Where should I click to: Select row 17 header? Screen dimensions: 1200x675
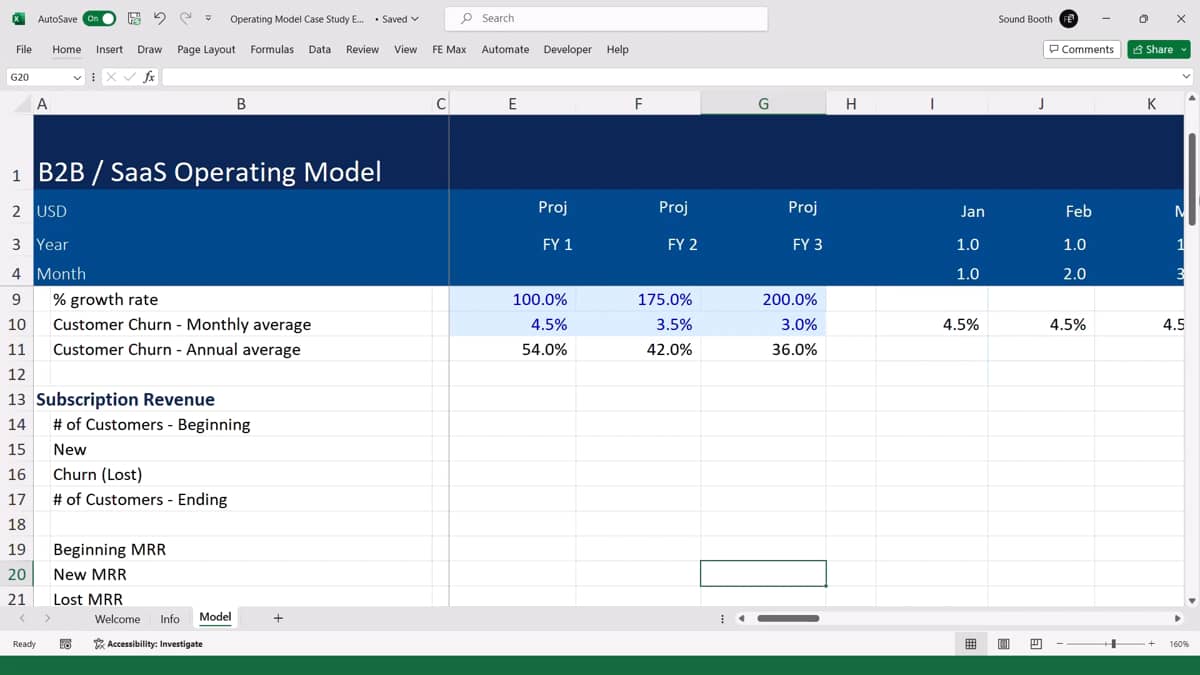click(x=16, y=499)
